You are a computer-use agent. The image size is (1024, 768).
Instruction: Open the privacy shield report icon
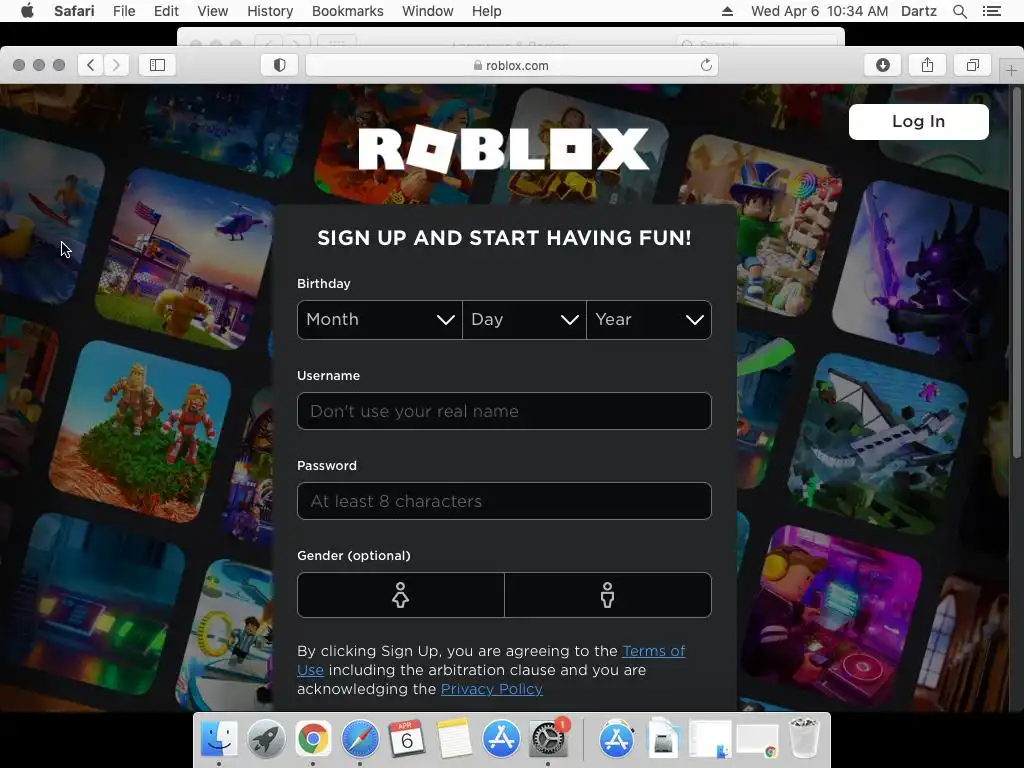pos(280,65)
